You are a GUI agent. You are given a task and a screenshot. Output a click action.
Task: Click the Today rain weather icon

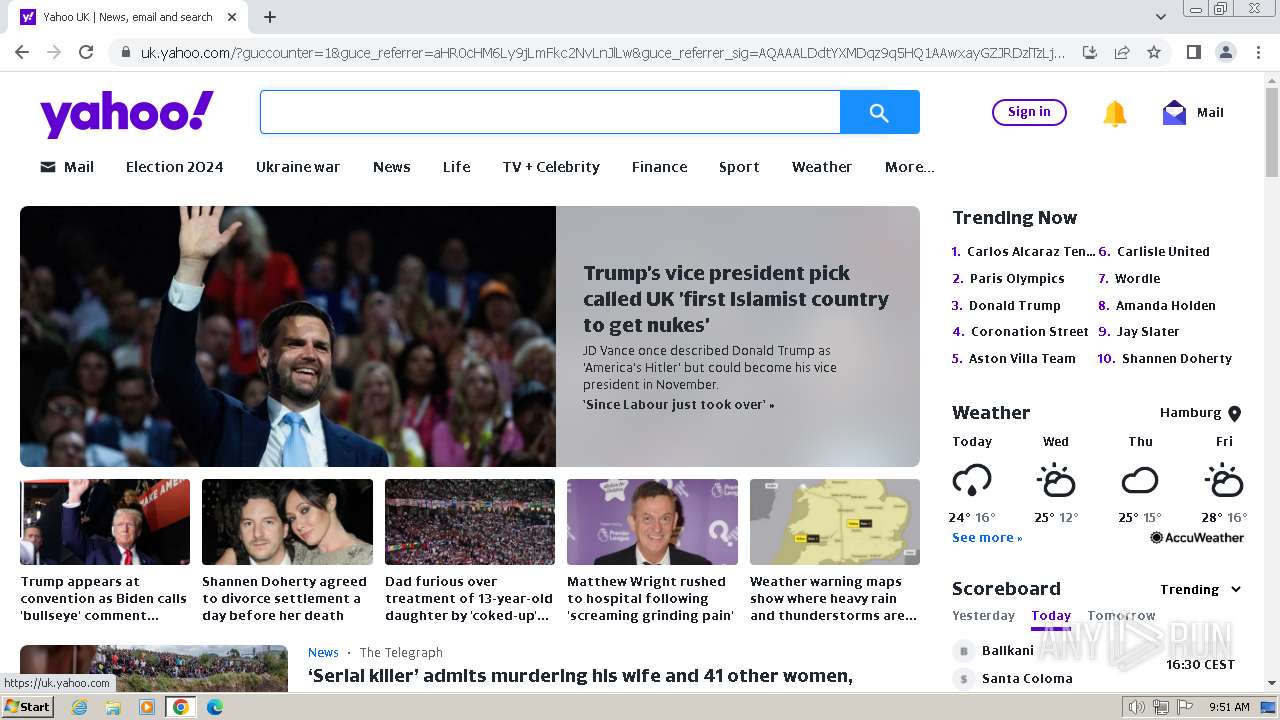click(x=972, y=481)
